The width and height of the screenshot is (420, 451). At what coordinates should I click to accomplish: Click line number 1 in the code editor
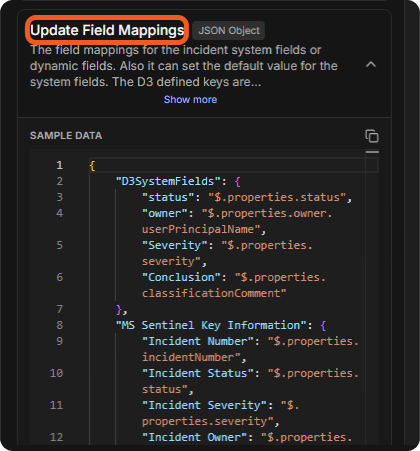click(x=59, y=165)
